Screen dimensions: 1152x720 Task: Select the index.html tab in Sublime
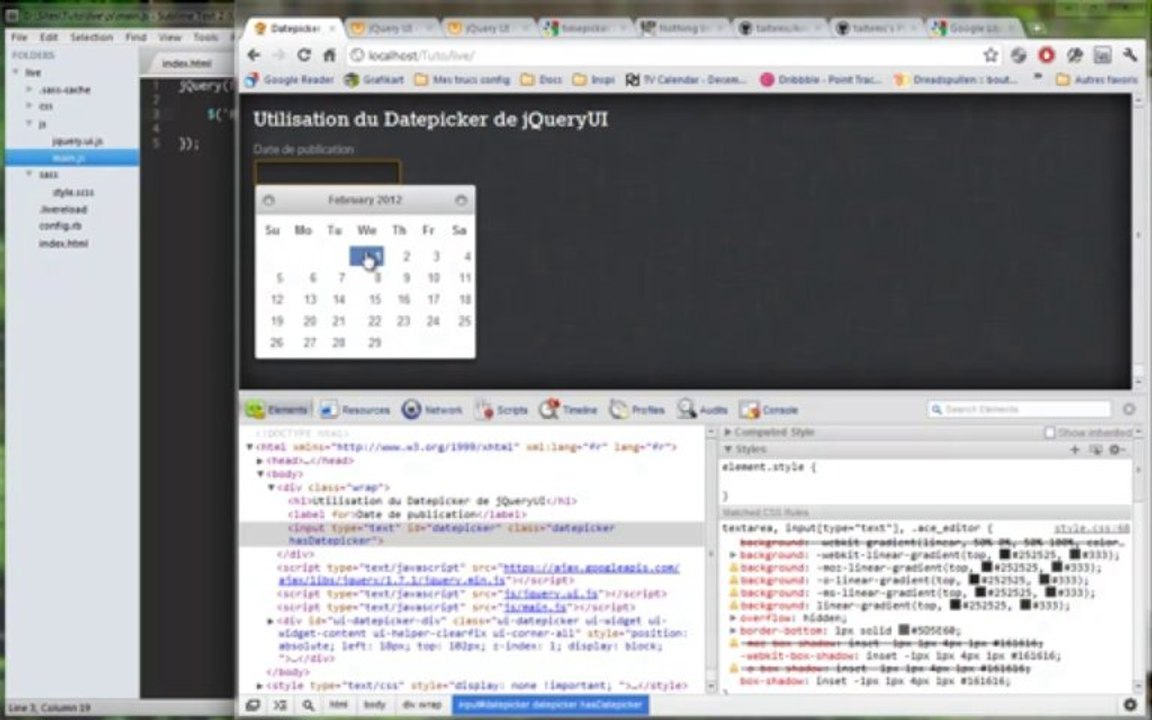pyautogui.click(x=187, y=64)
